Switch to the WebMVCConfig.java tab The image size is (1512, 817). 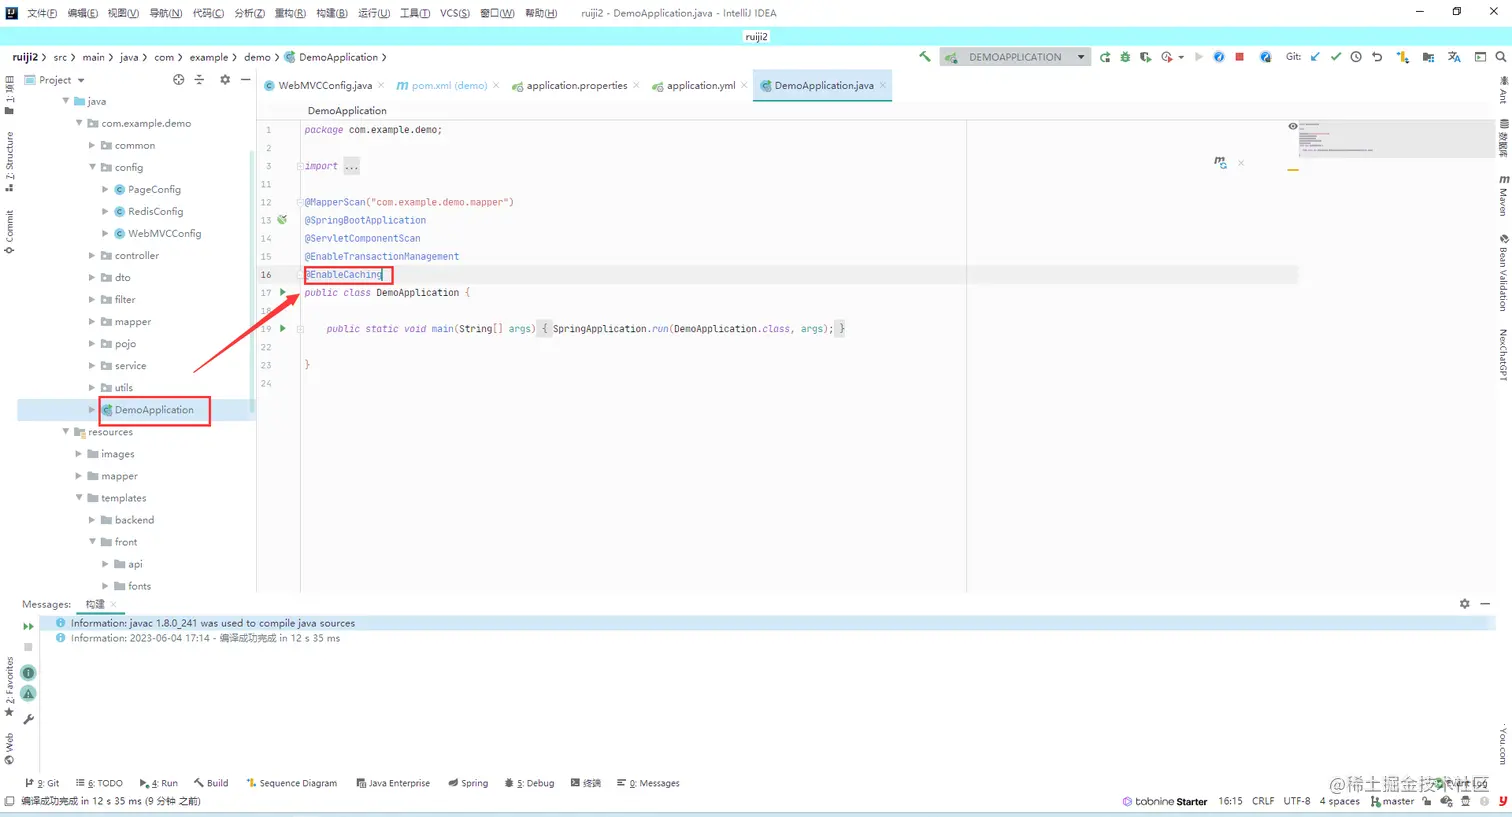pos(324,86)
